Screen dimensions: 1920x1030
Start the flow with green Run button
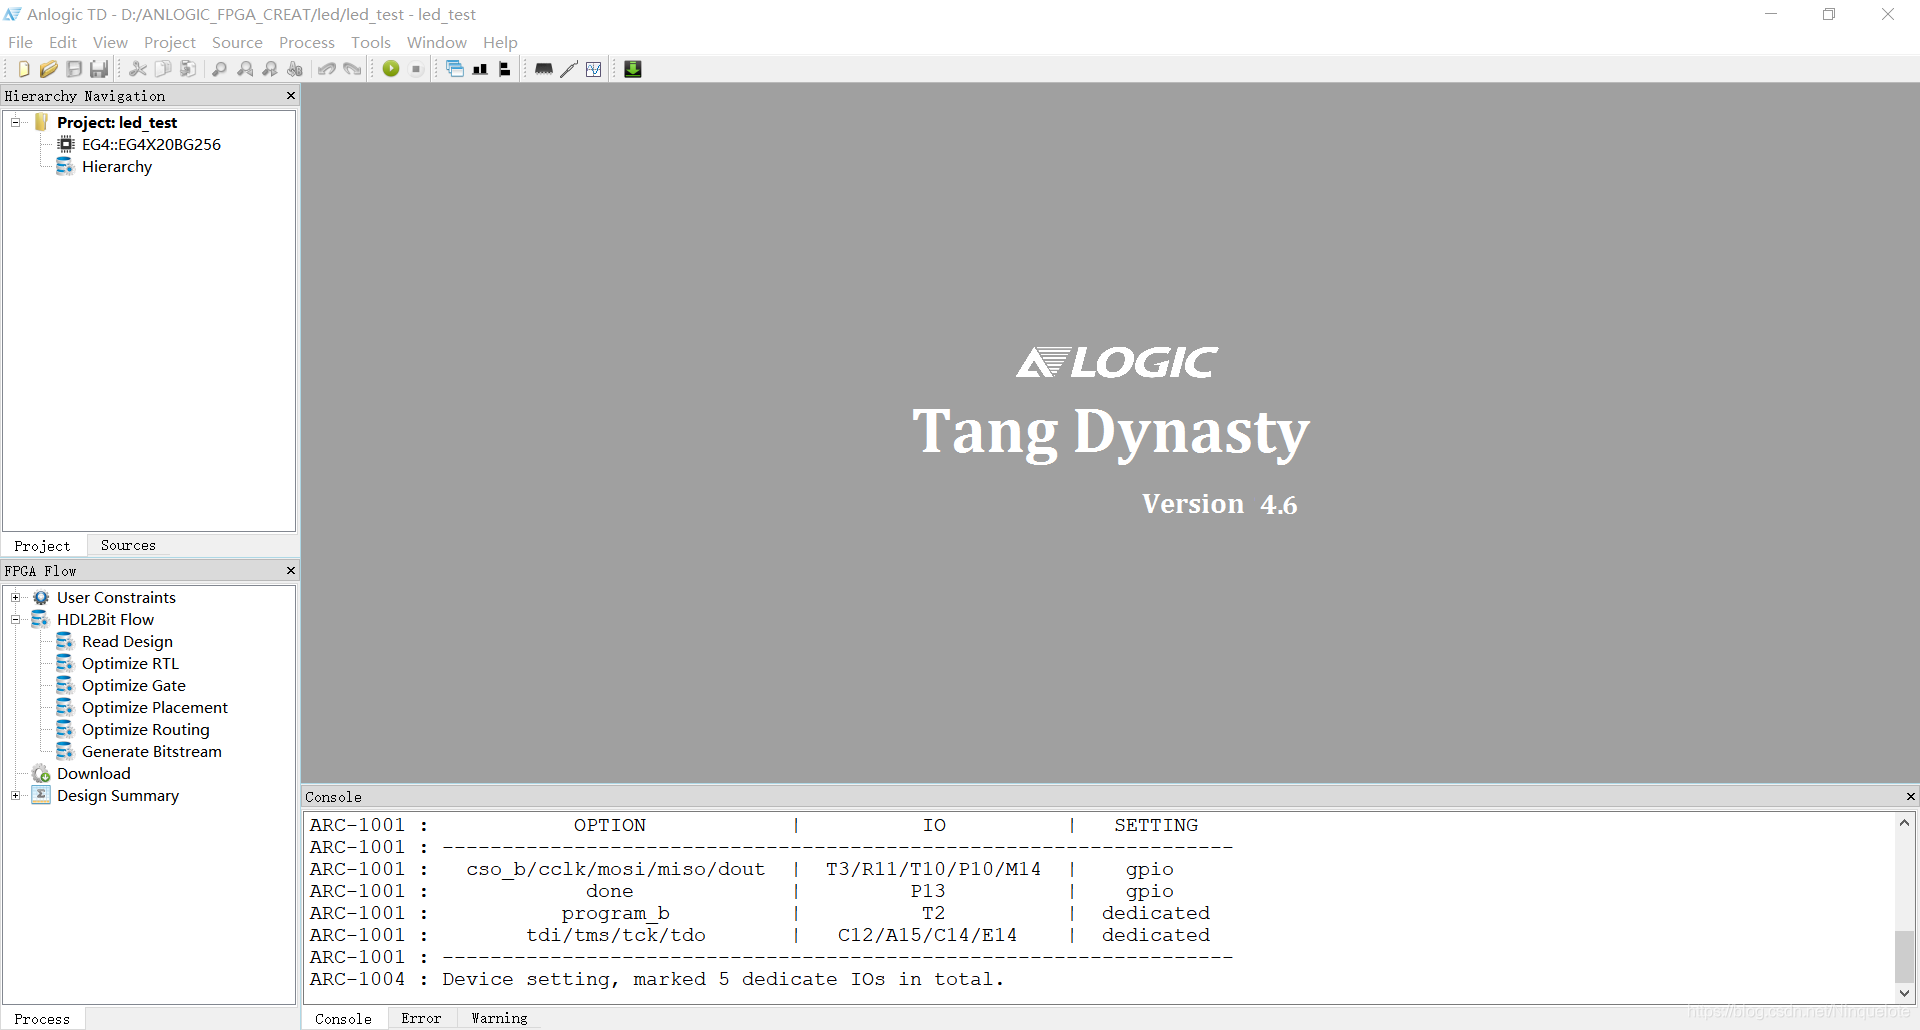(x=391, y=69)
